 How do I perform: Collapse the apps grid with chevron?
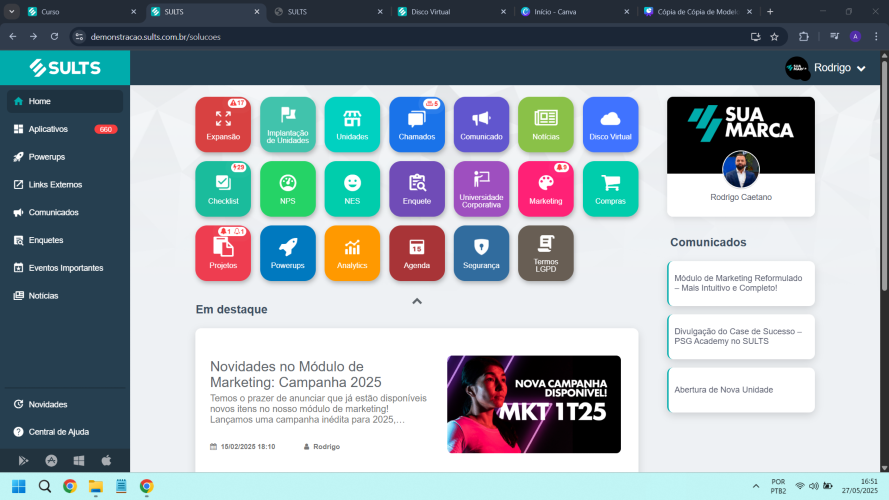(x=417, y=301)
